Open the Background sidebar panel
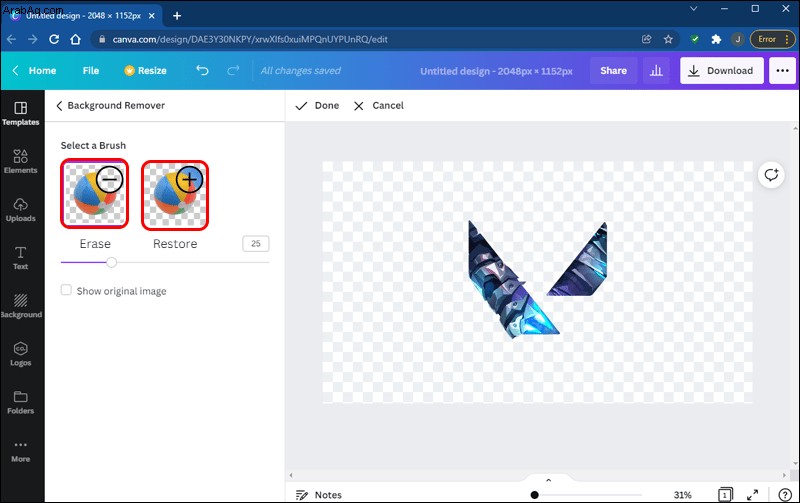This screenshot has width=800, height=503. [x=20, y=306]
